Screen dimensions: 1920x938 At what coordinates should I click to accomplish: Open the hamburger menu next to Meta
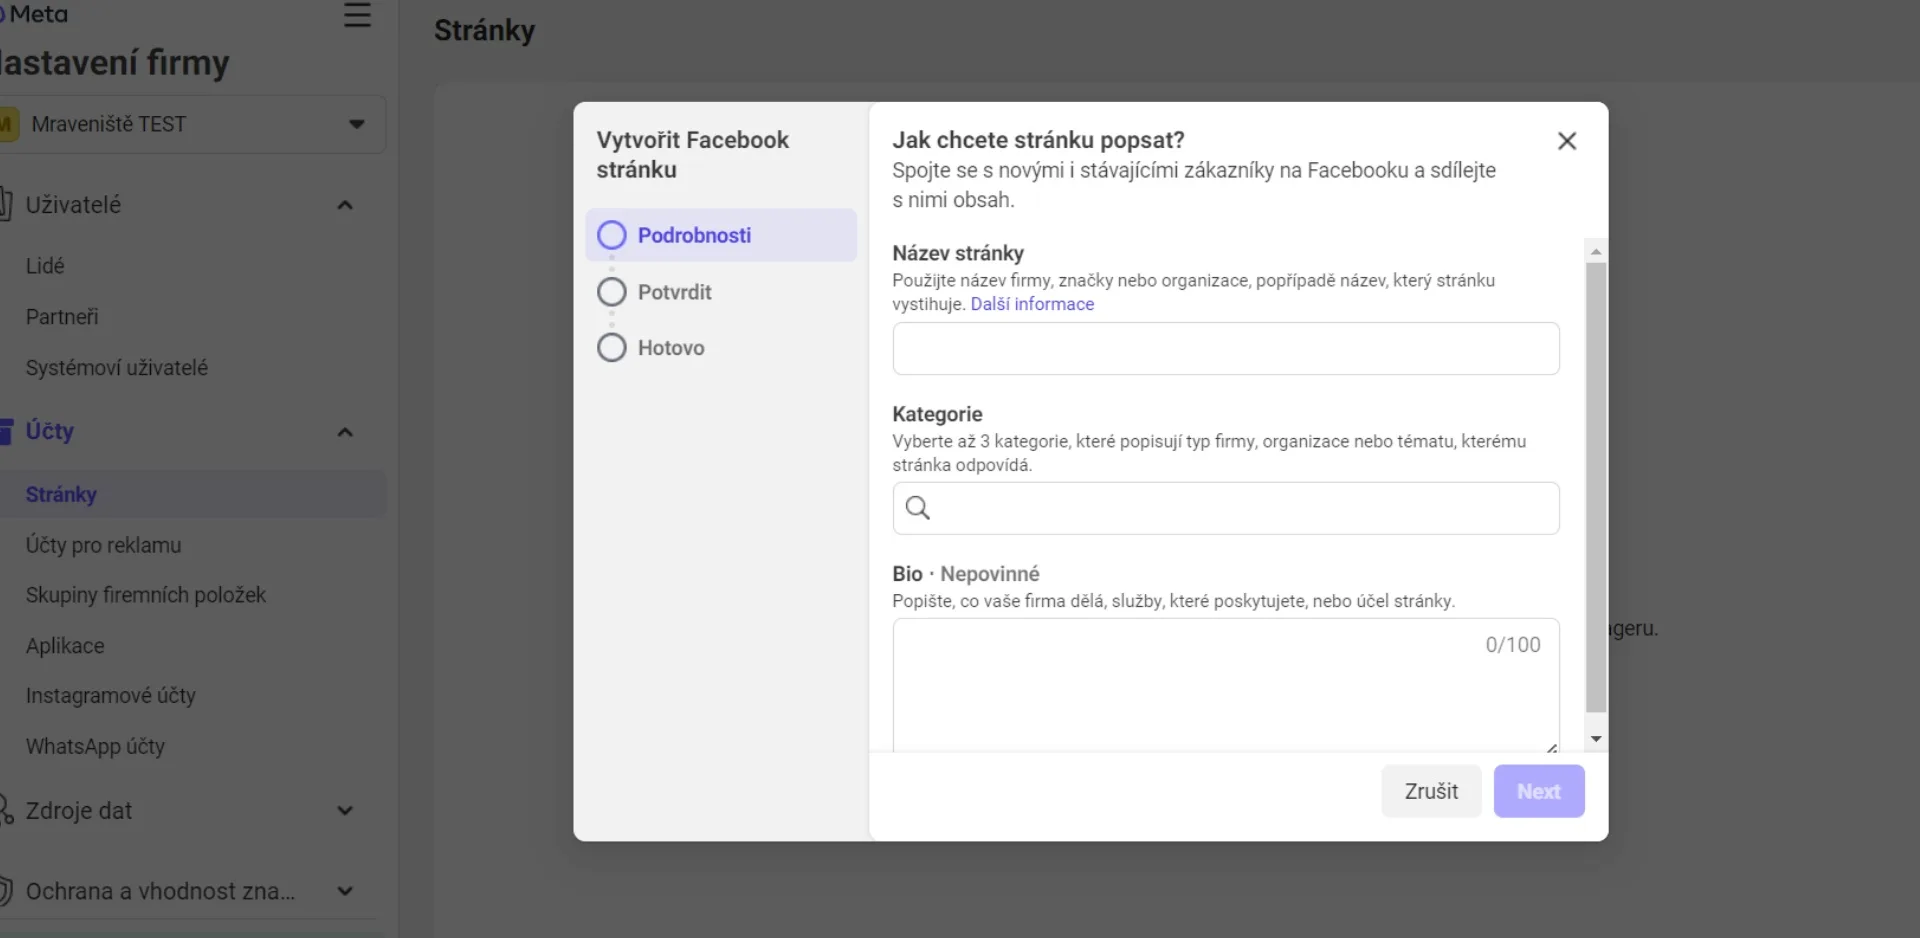pyautogui.click(x=357, y=15)
